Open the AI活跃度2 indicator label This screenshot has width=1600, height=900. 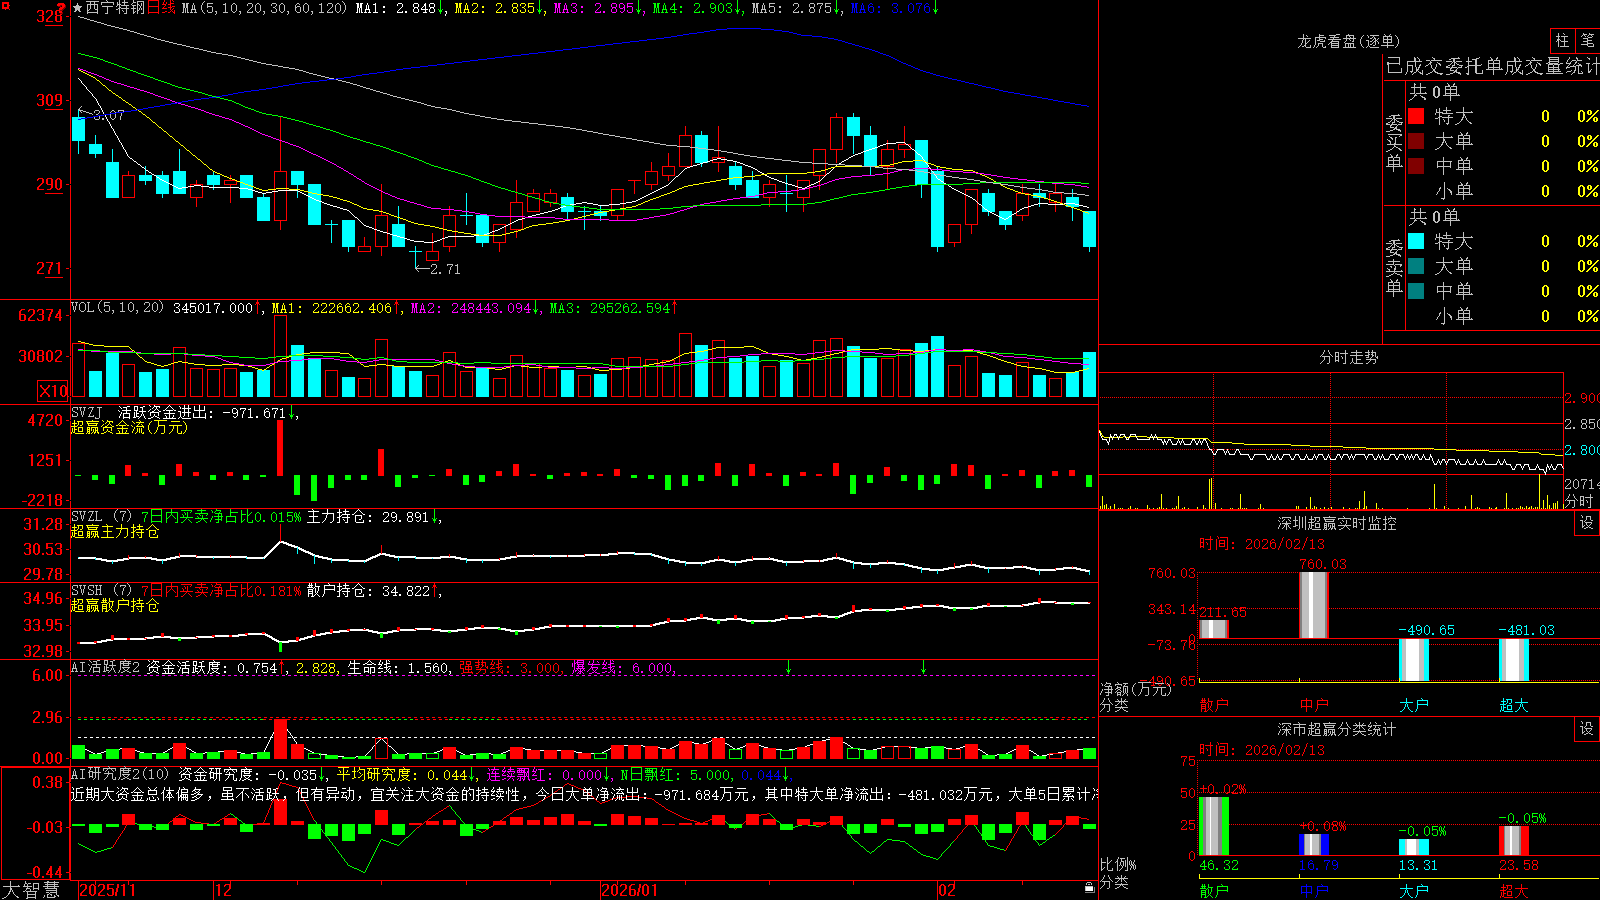[x=106, y=667]
